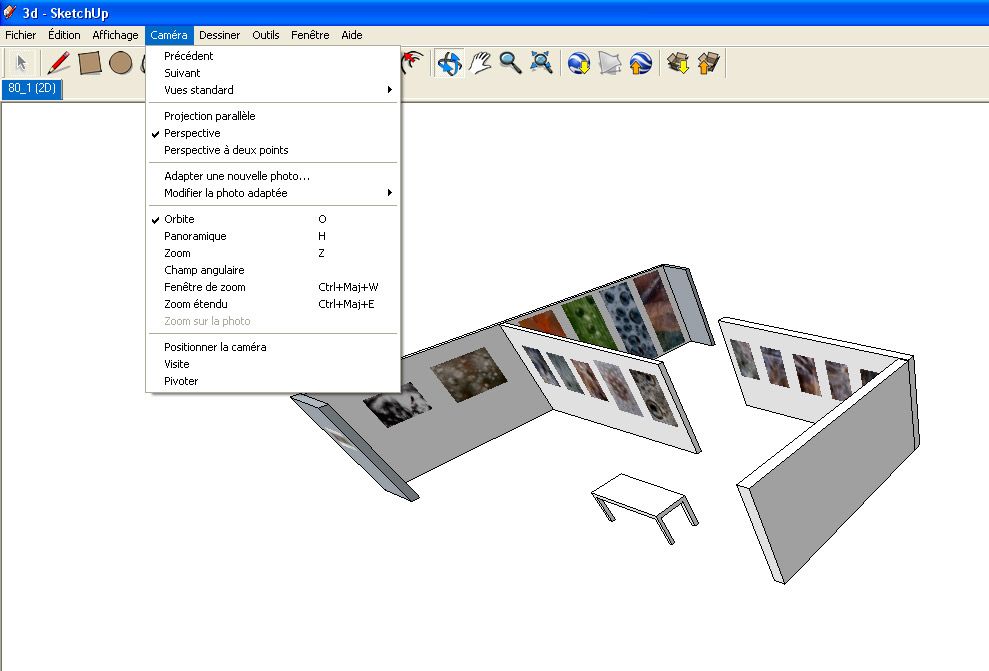This screenshot has width=989, height=671.
Task: Click the partially hidden red arrow tool icon
Action: pyautogui.click(x=413, y=63)
